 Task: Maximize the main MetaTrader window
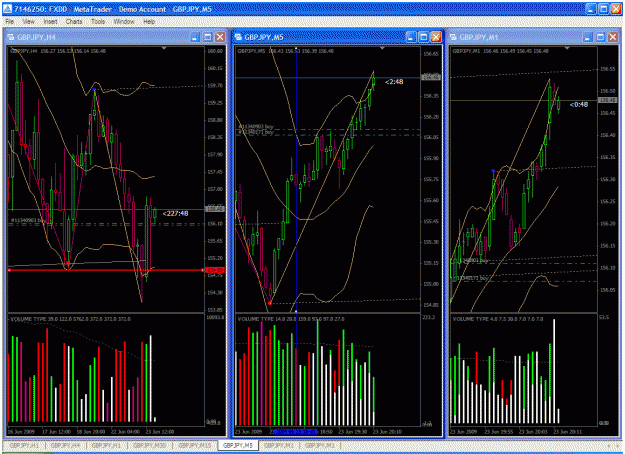[x=603, y=9]
